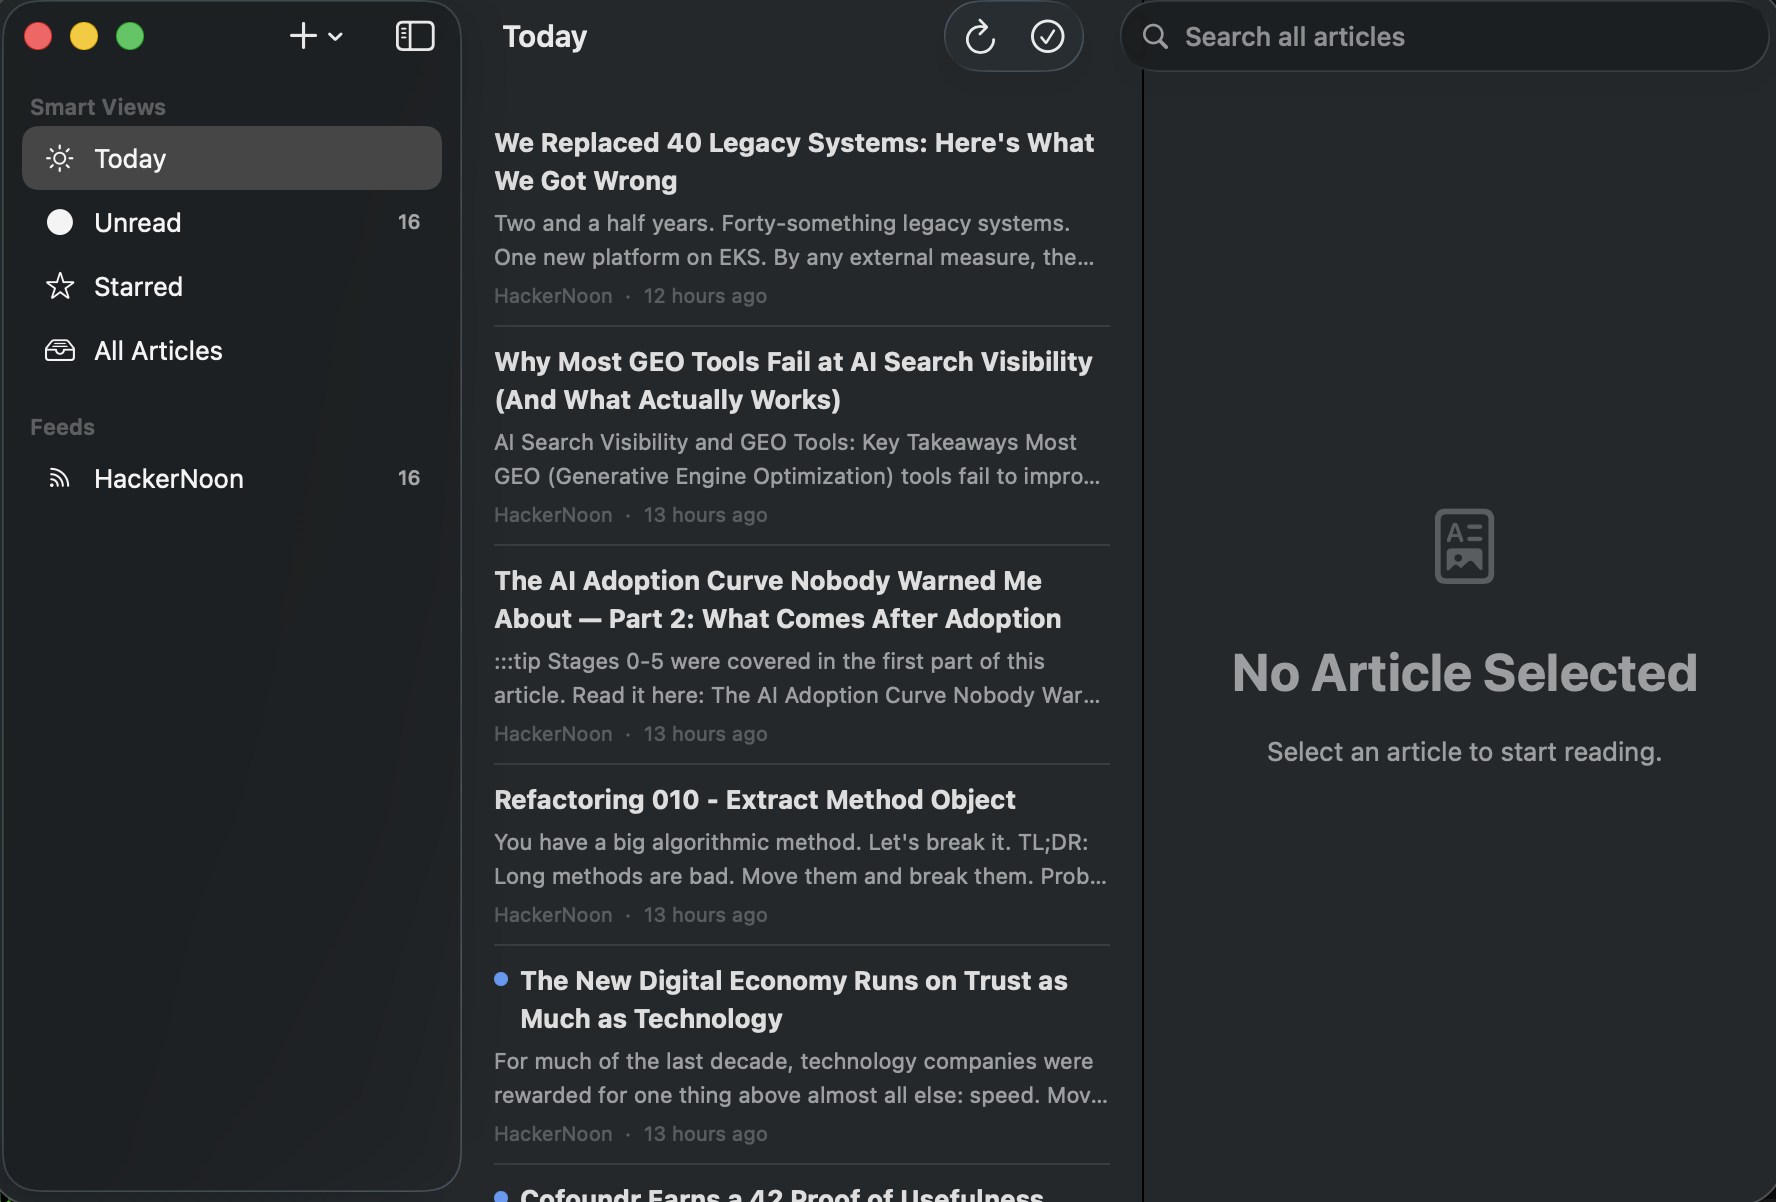Click the summary starting 'Two and a half years'
This screenshot has width=1776, height=1202.
pos(794,240)
